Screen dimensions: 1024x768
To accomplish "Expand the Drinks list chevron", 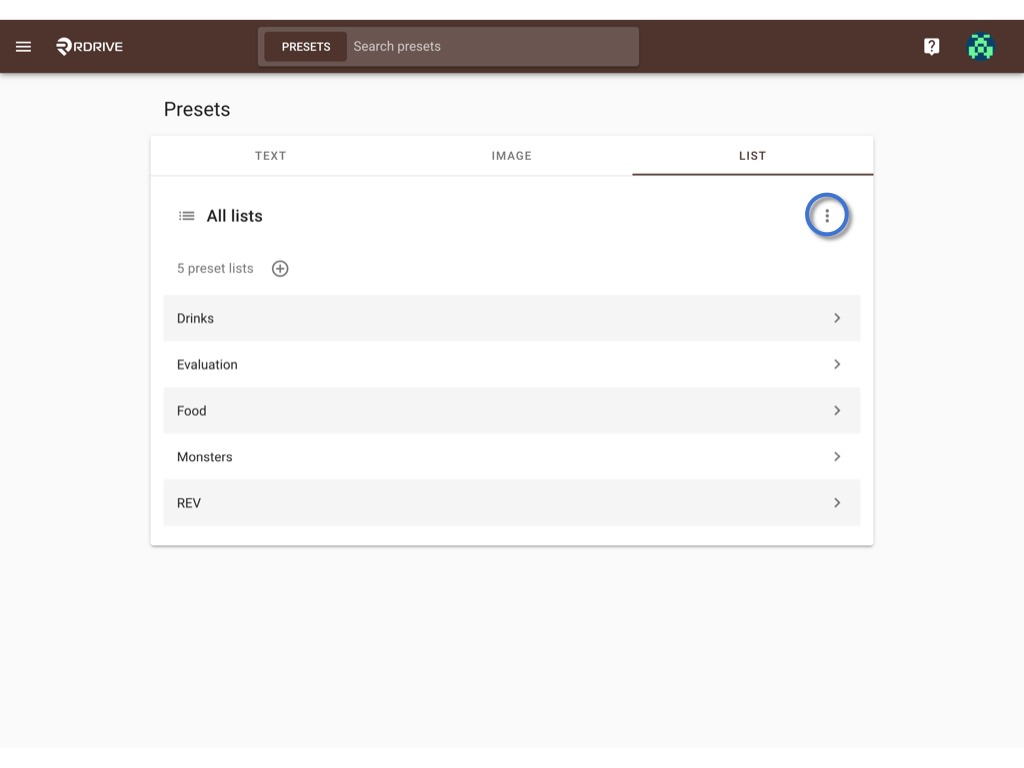I will click(x=837, y=318).
